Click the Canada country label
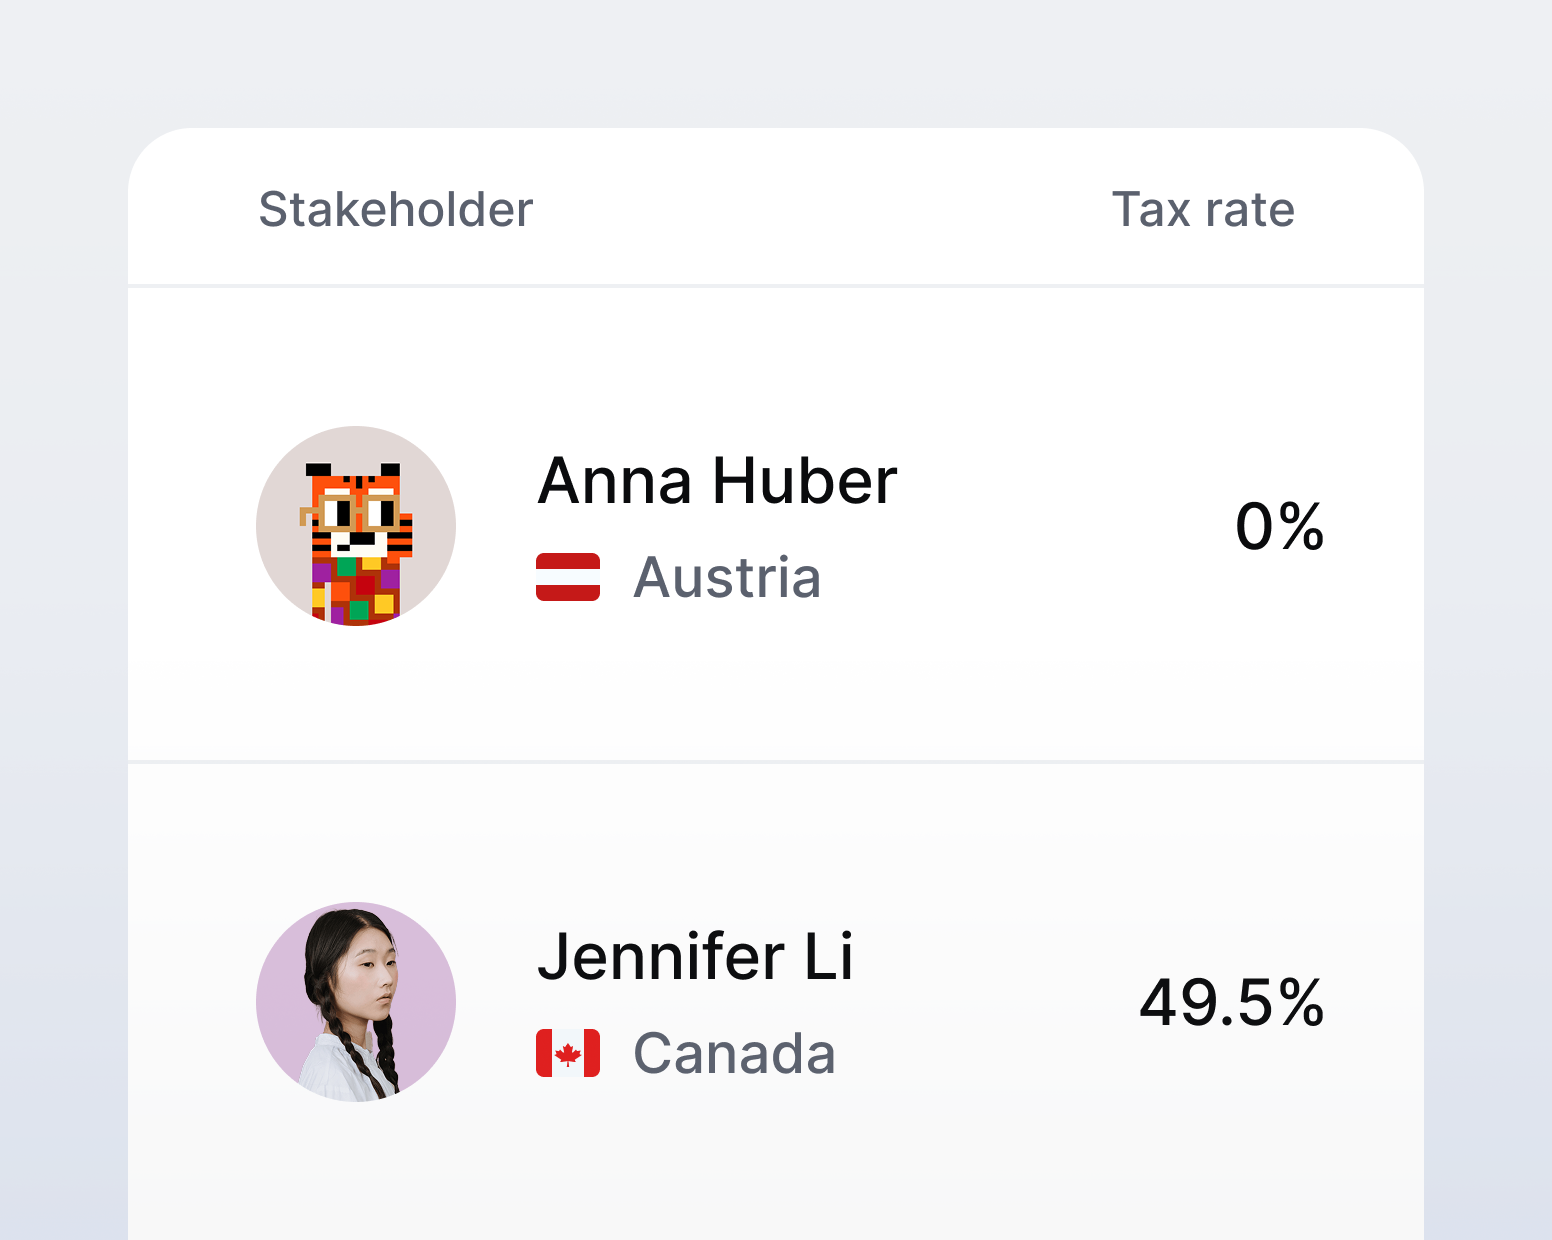1552x1240 pixels. coord(735,1053)
